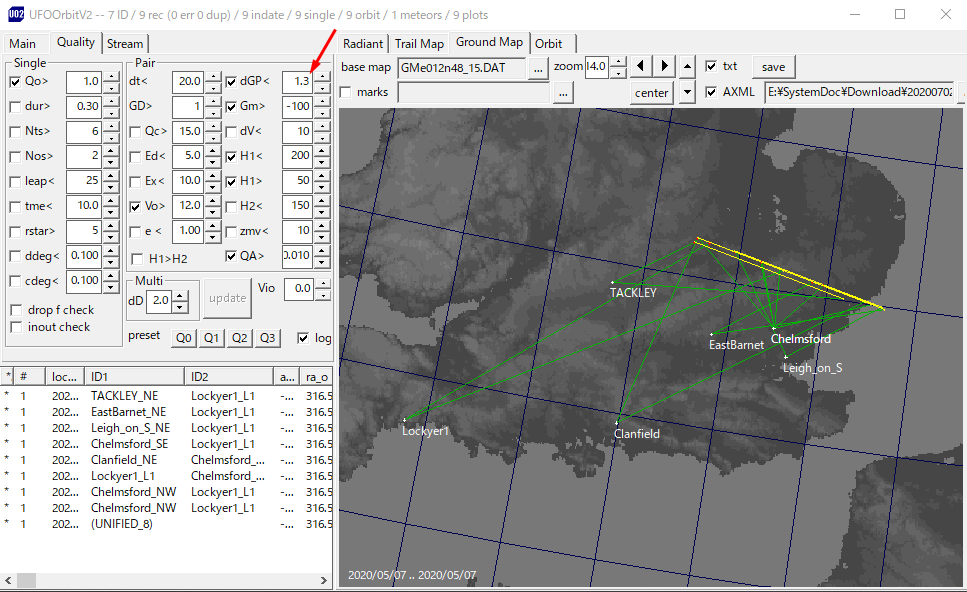Disable the AXML checkbox
Image resolution: width=967 pixels, height=592 pixels.
pos(711,92)
